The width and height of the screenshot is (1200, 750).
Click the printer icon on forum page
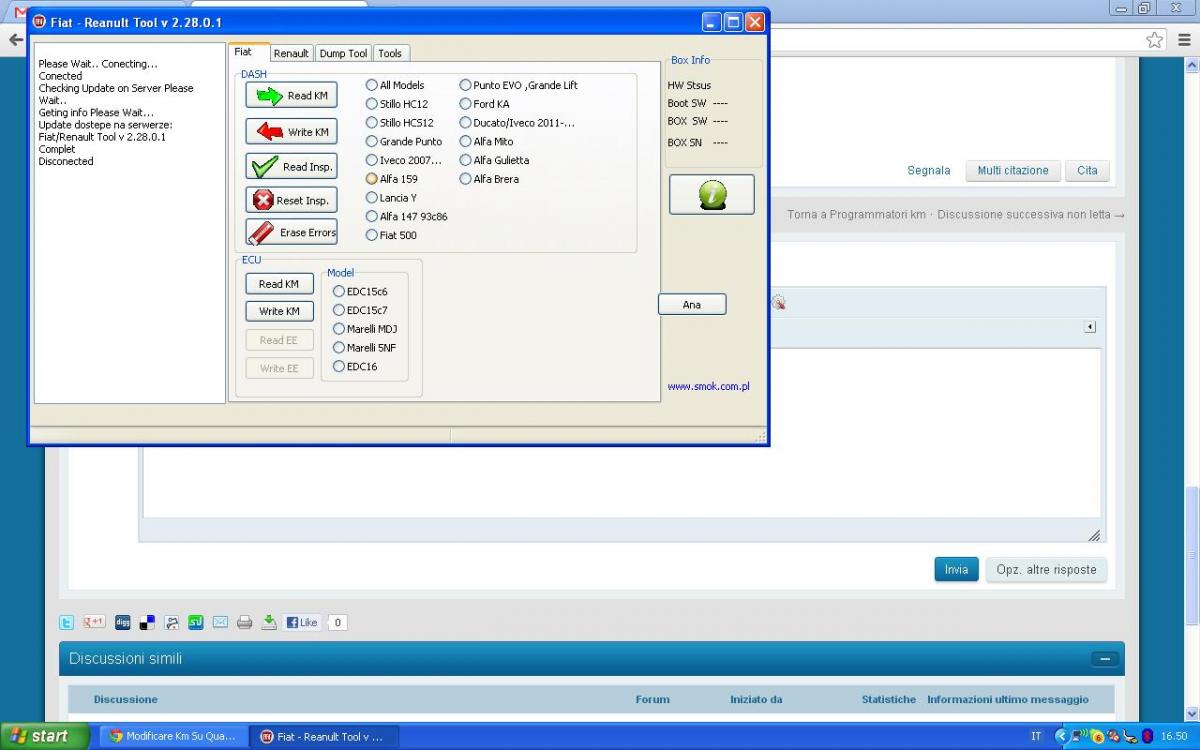point(245,622)
